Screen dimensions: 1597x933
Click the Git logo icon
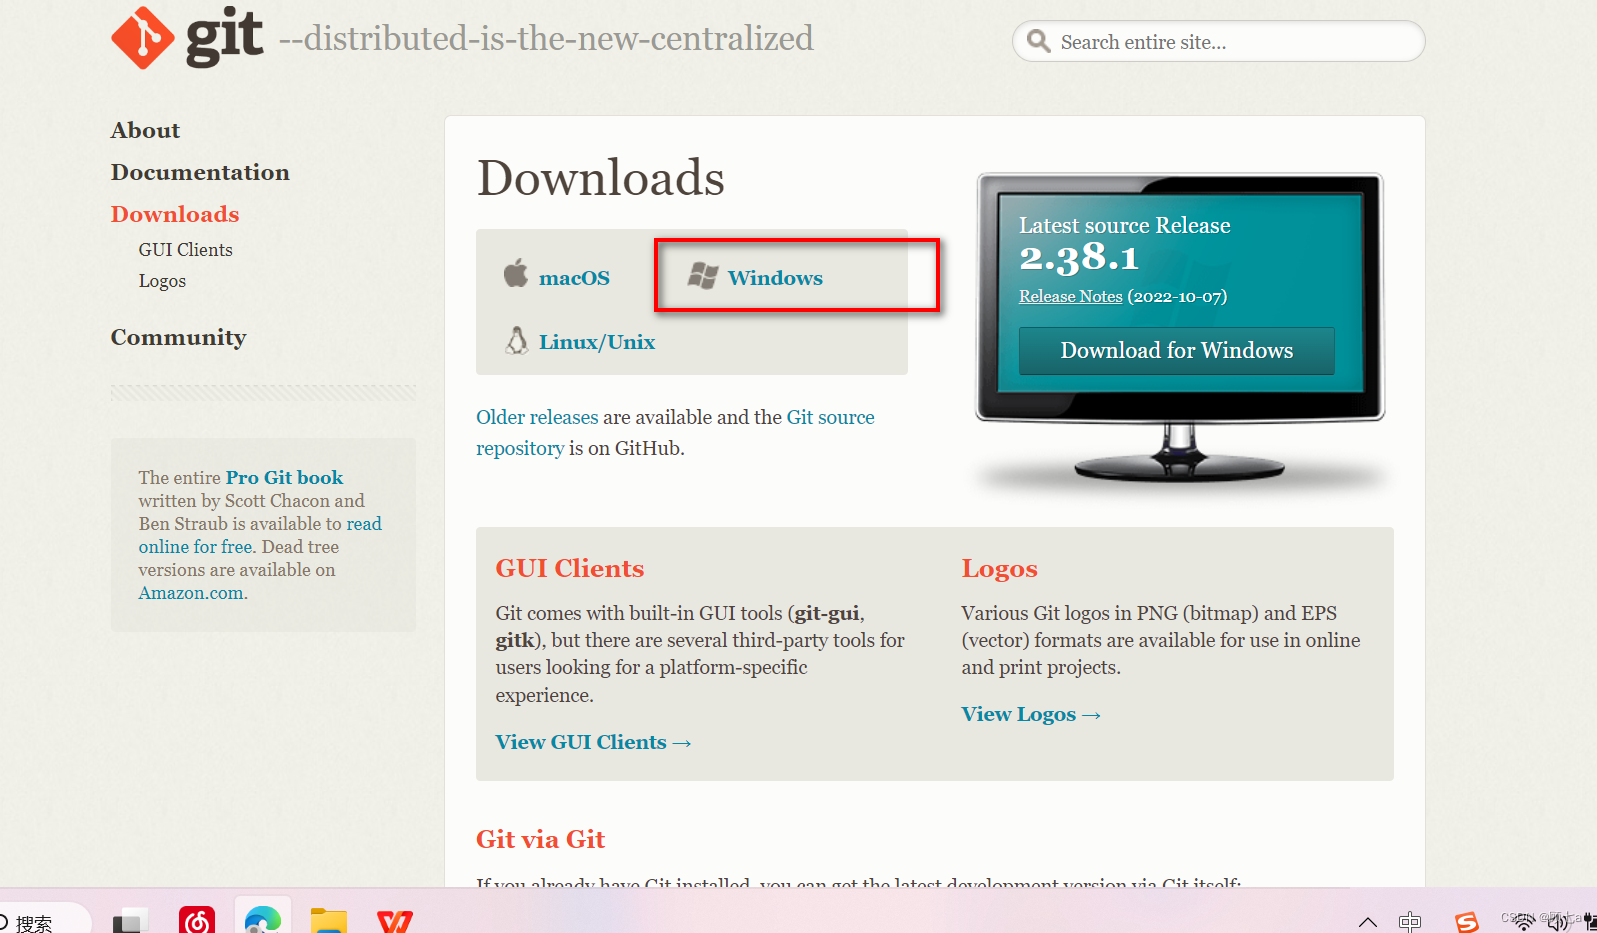143,38
